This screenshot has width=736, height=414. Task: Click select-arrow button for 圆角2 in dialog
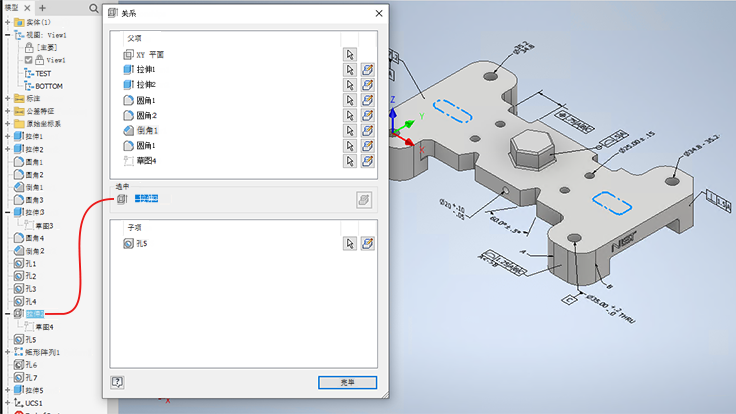click(x=350, y=115)
